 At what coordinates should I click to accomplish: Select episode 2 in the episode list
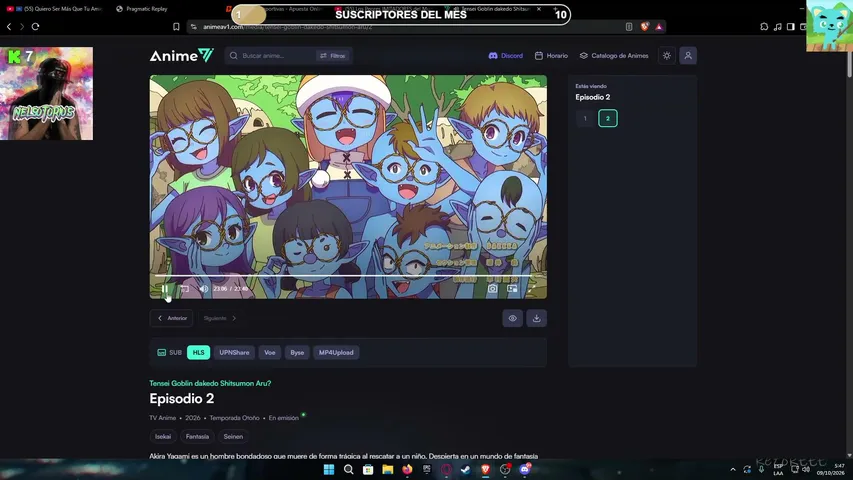608,118
